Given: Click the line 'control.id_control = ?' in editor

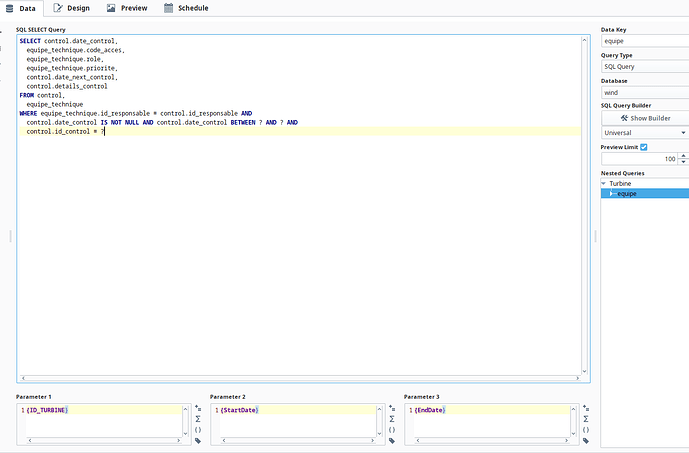Looking at the screenshot, I should [x=65, y=131].
